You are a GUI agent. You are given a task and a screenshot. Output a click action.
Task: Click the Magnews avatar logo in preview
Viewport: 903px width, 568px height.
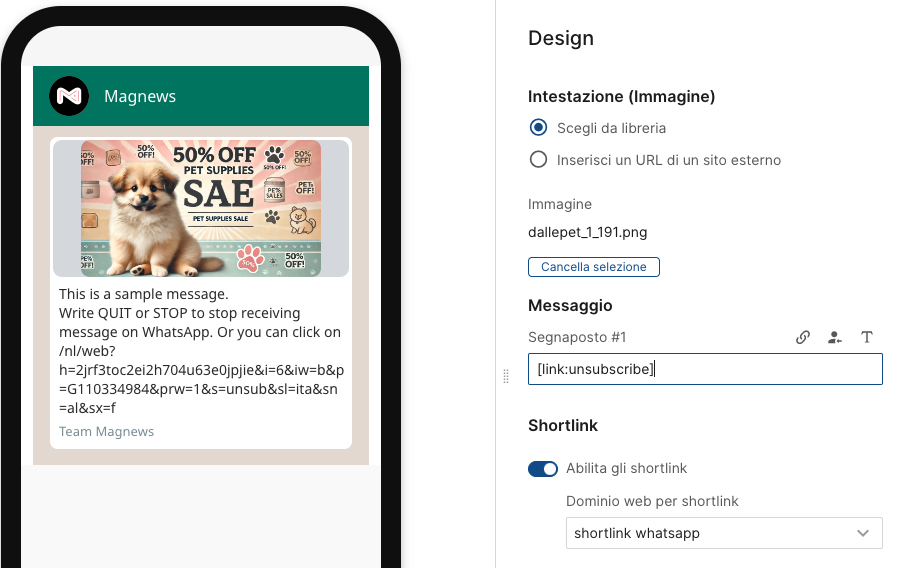(x=69, y=96)
